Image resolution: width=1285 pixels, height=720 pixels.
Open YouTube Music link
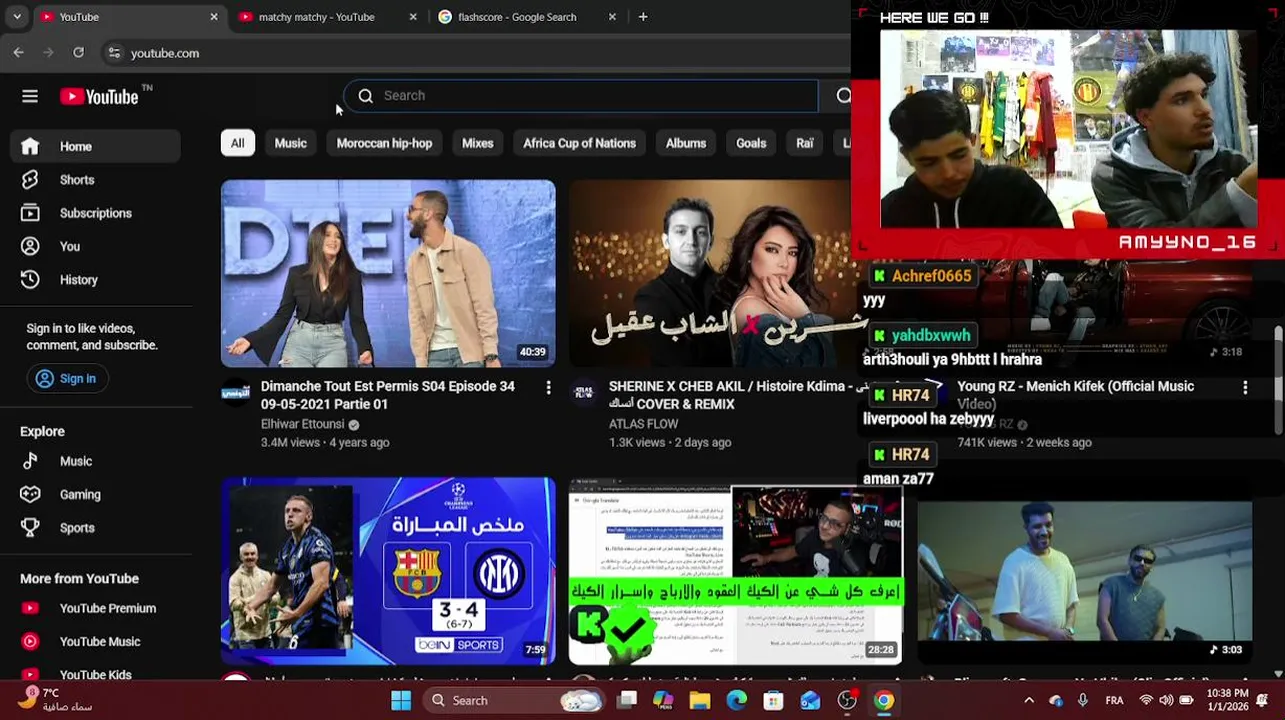click(95, 642)
